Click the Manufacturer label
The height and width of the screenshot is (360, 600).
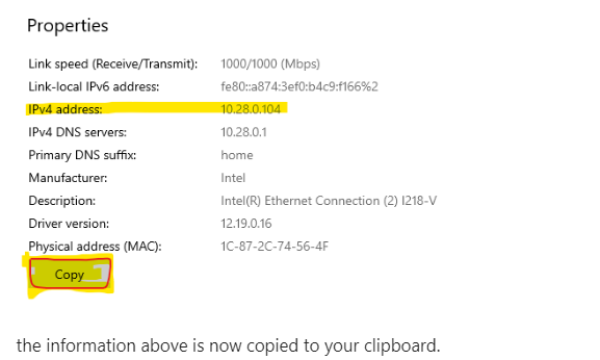pos(68,178)
